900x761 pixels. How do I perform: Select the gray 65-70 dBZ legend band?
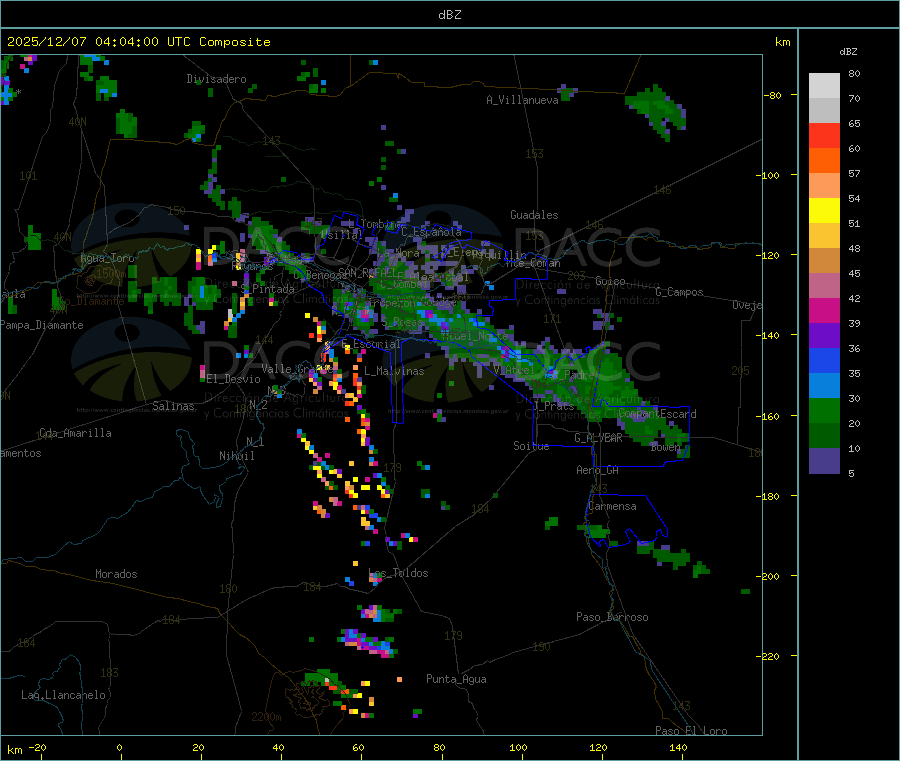[824, 111]
